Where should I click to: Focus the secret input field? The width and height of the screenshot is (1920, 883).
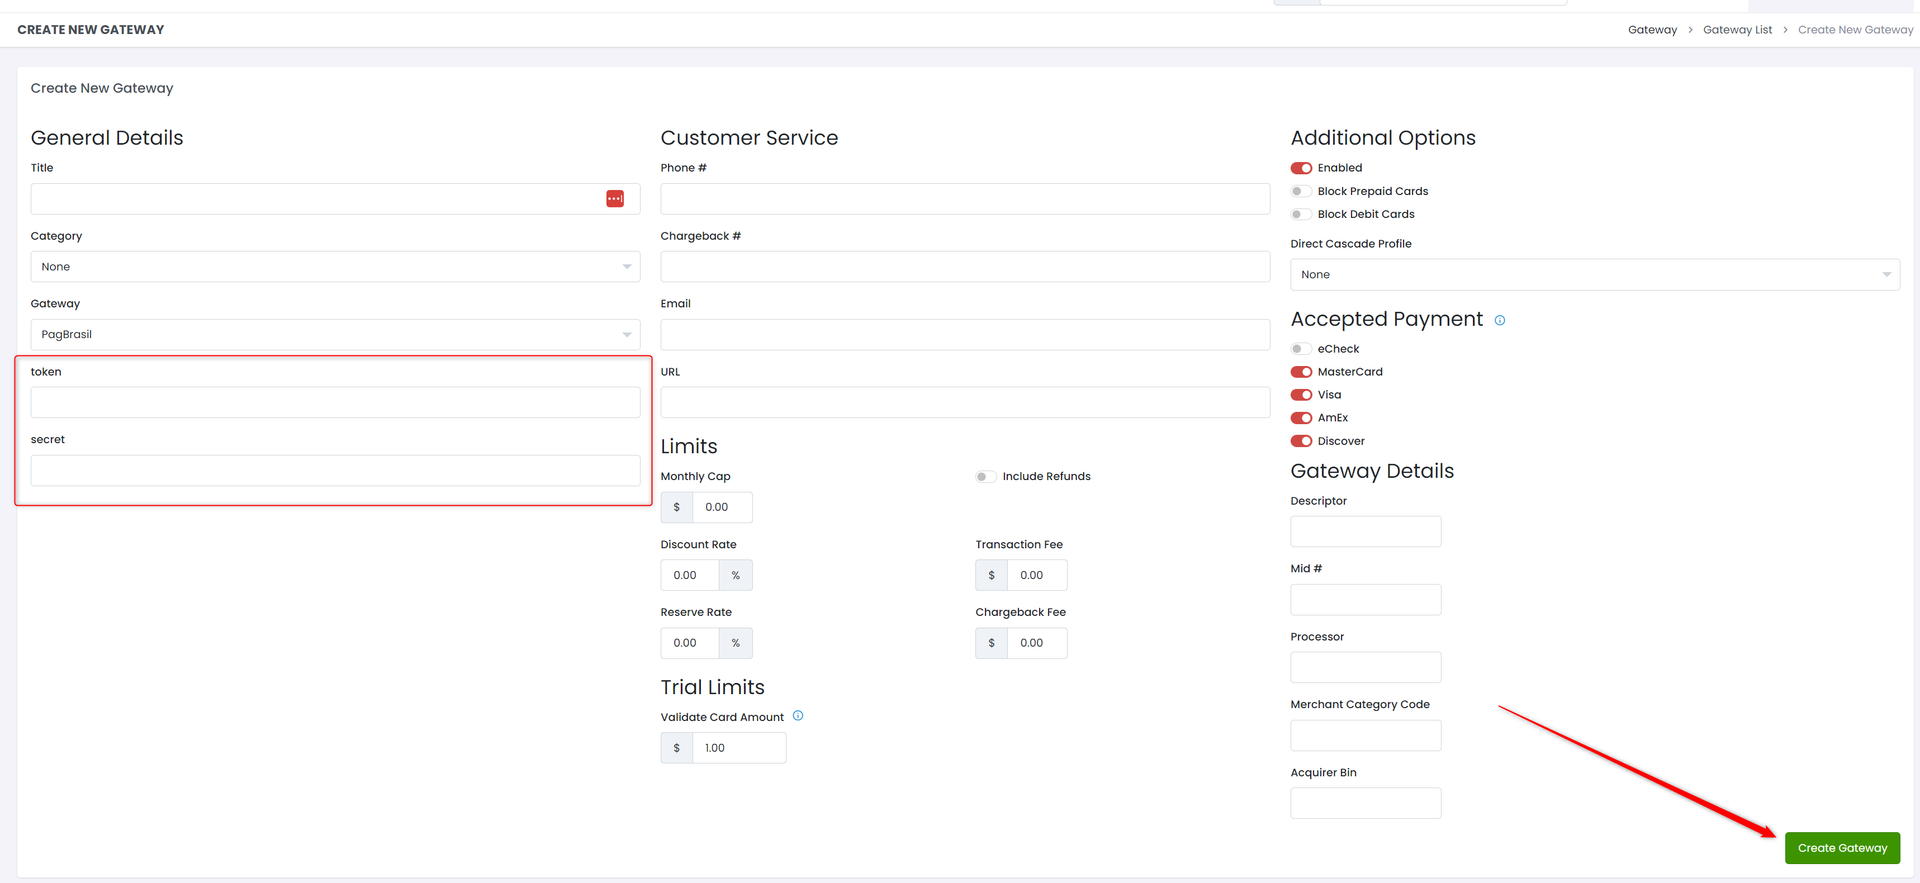click(335, 471)
